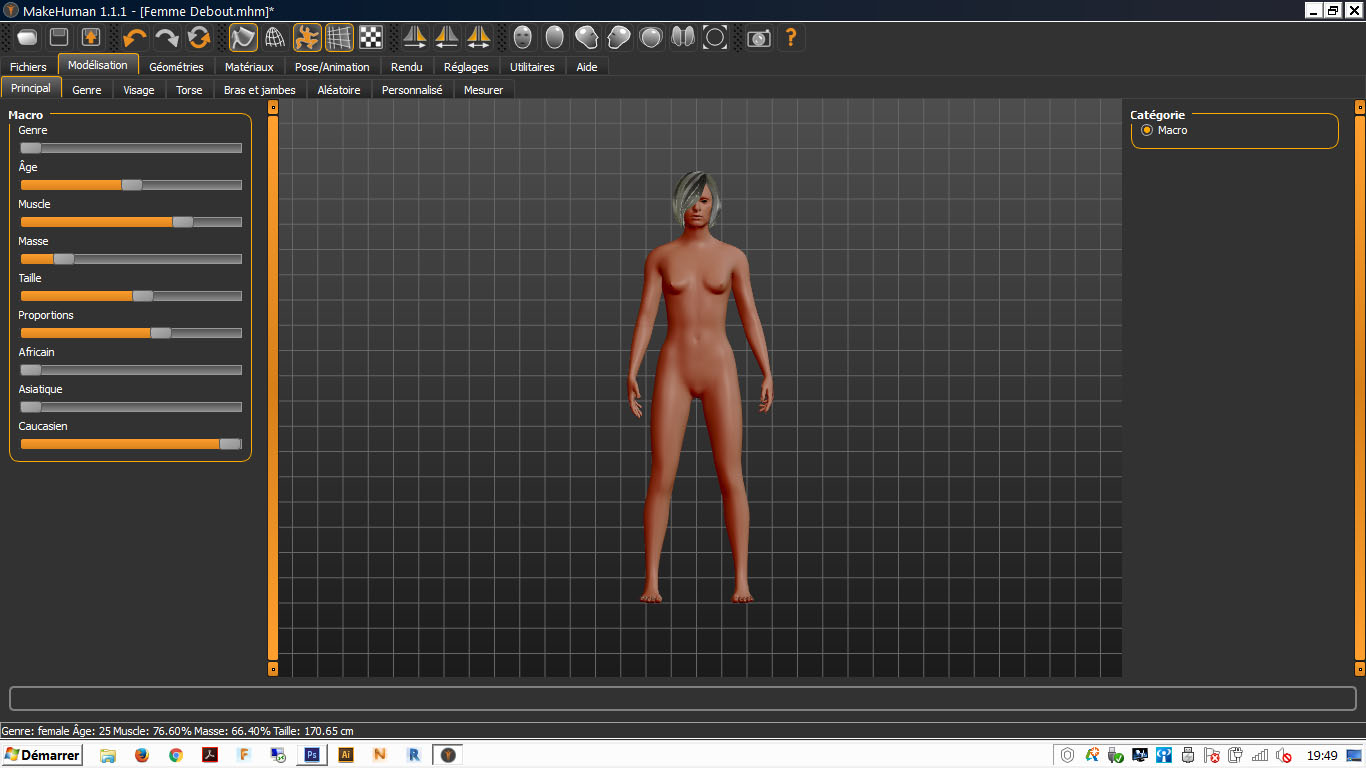Viewport: 1366px width, 768px height.
Task: Toggle the Smooth mesh icon
Action: coord(243,38)
